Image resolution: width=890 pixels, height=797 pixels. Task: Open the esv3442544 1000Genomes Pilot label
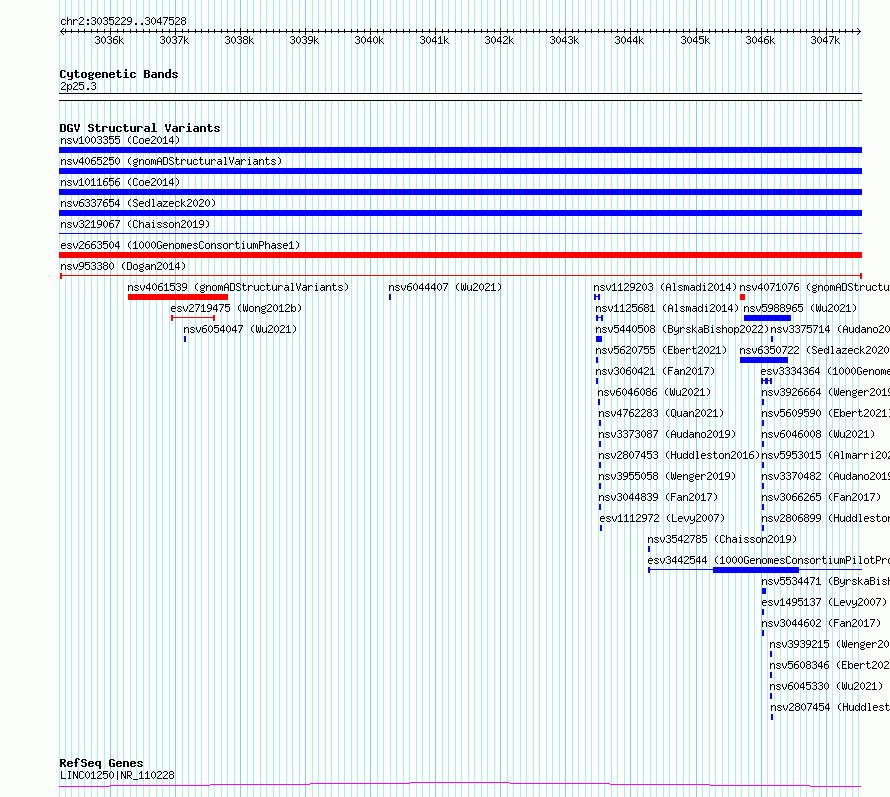click(x=769, y=560)
